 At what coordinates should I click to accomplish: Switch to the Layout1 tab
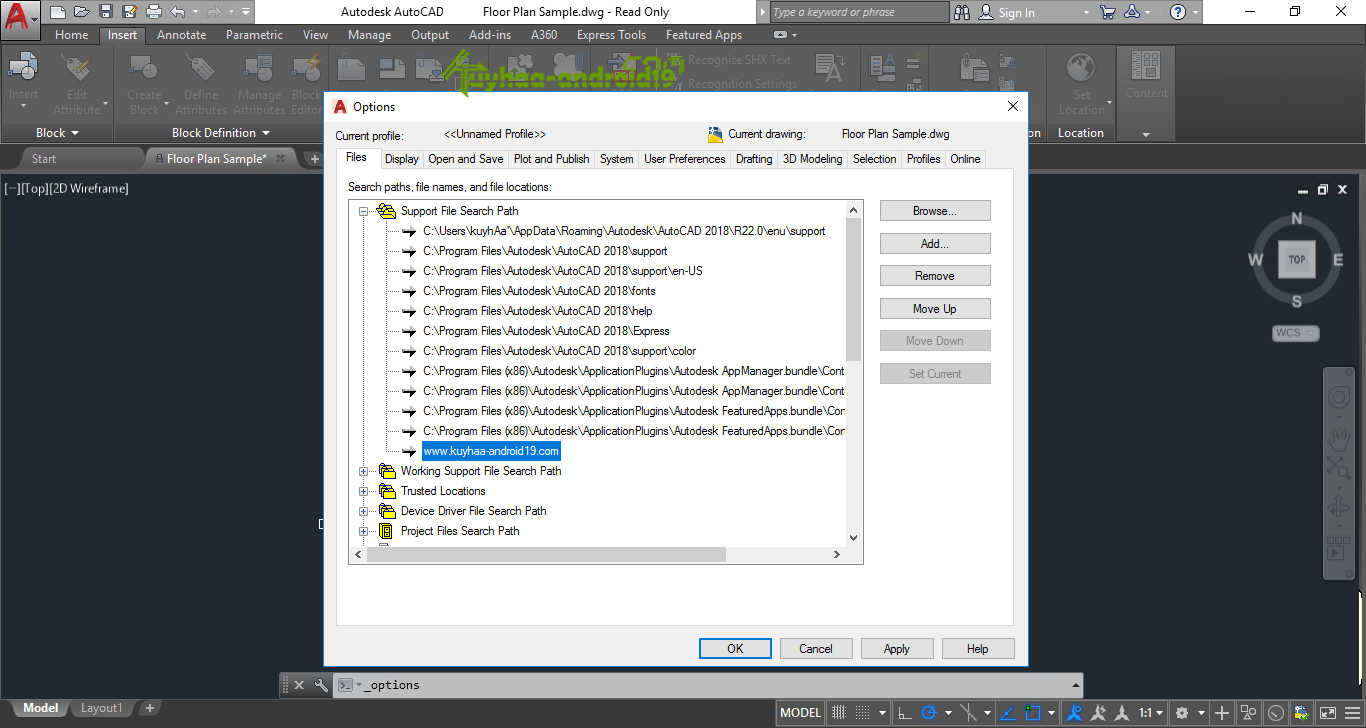coord(101,708)
